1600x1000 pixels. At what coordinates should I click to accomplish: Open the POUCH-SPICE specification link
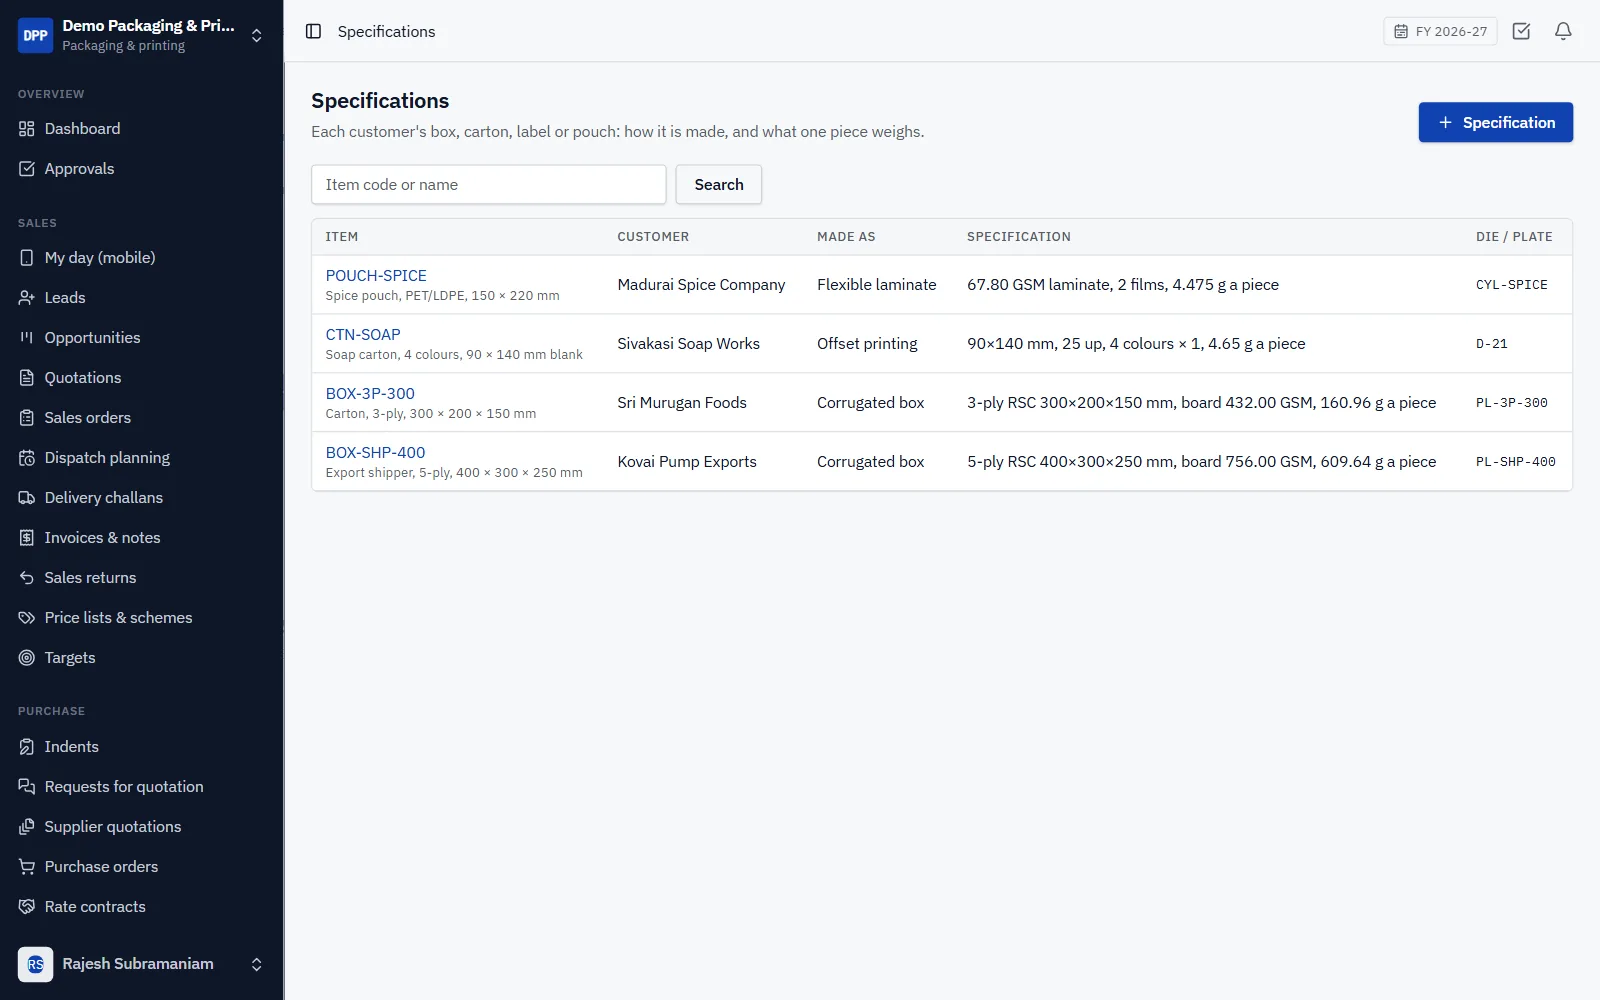(376, 275)
